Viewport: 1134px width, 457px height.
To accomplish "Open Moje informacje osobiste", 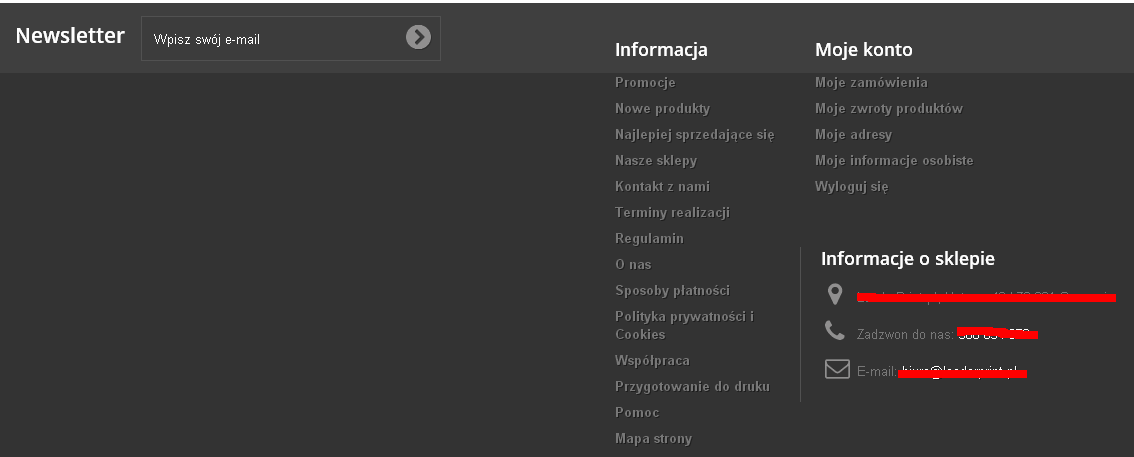I will (894, 161).
